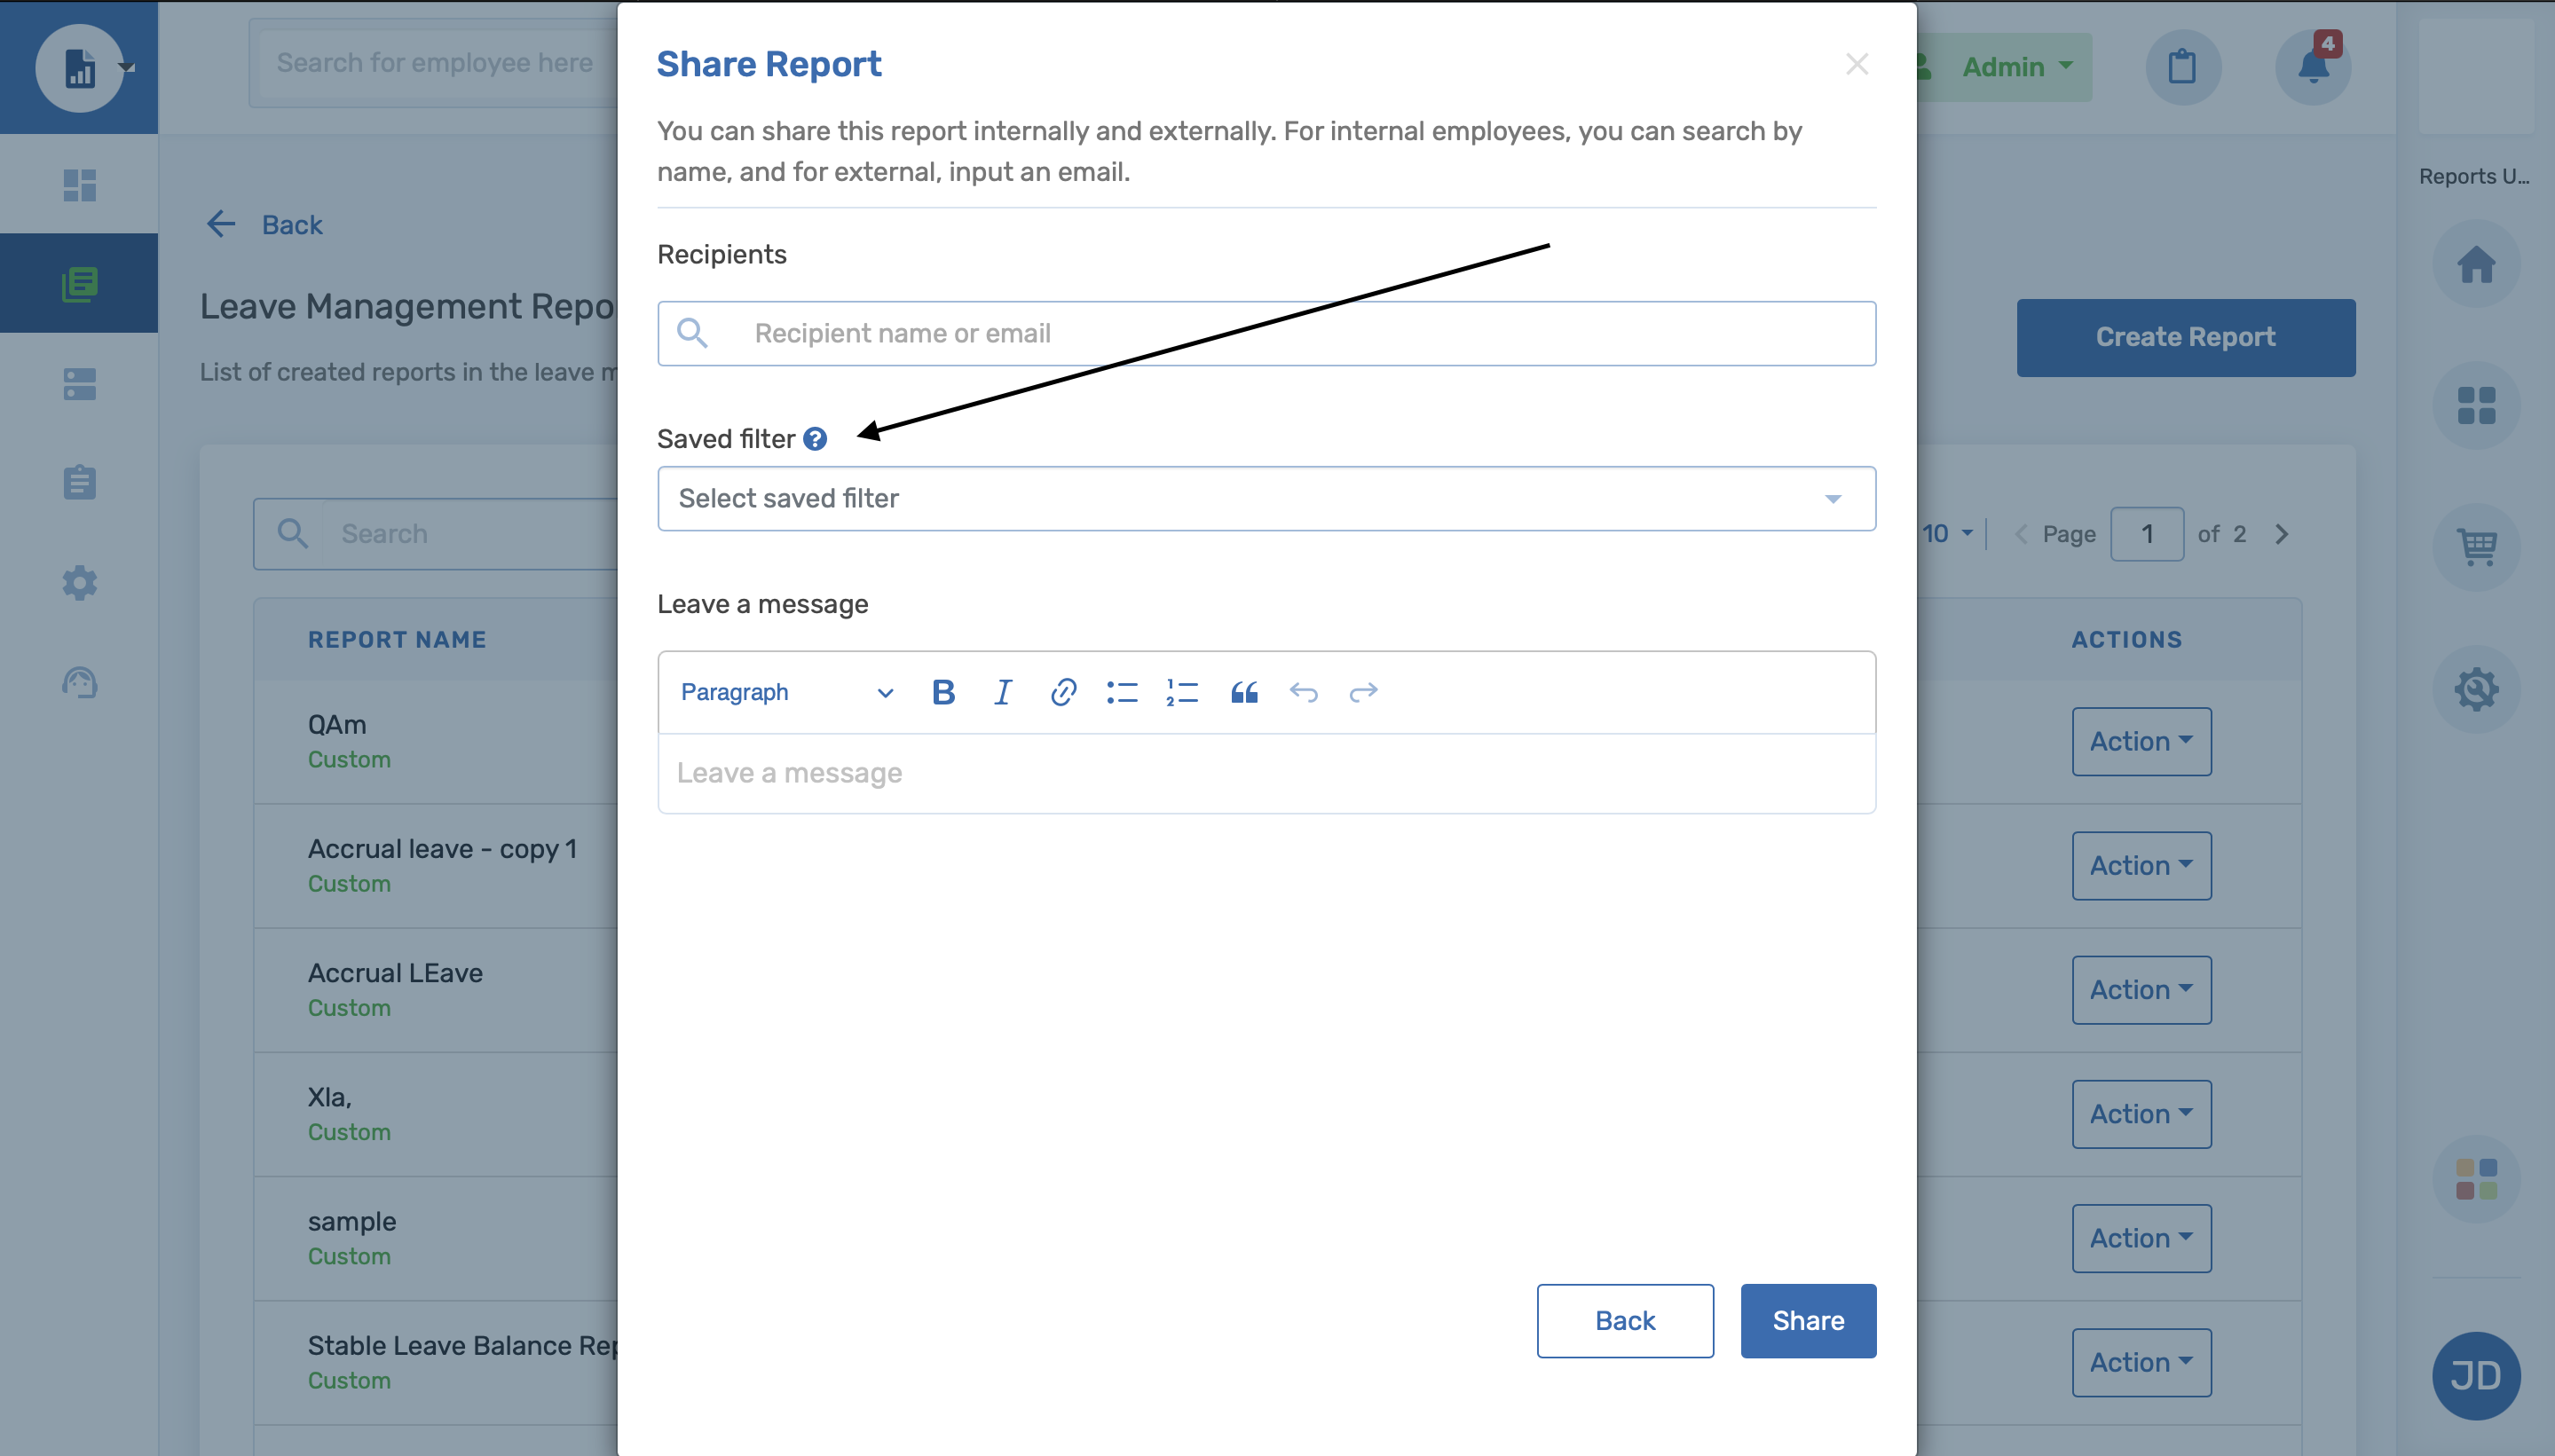Go to the next page of reports

point(2281,533)
